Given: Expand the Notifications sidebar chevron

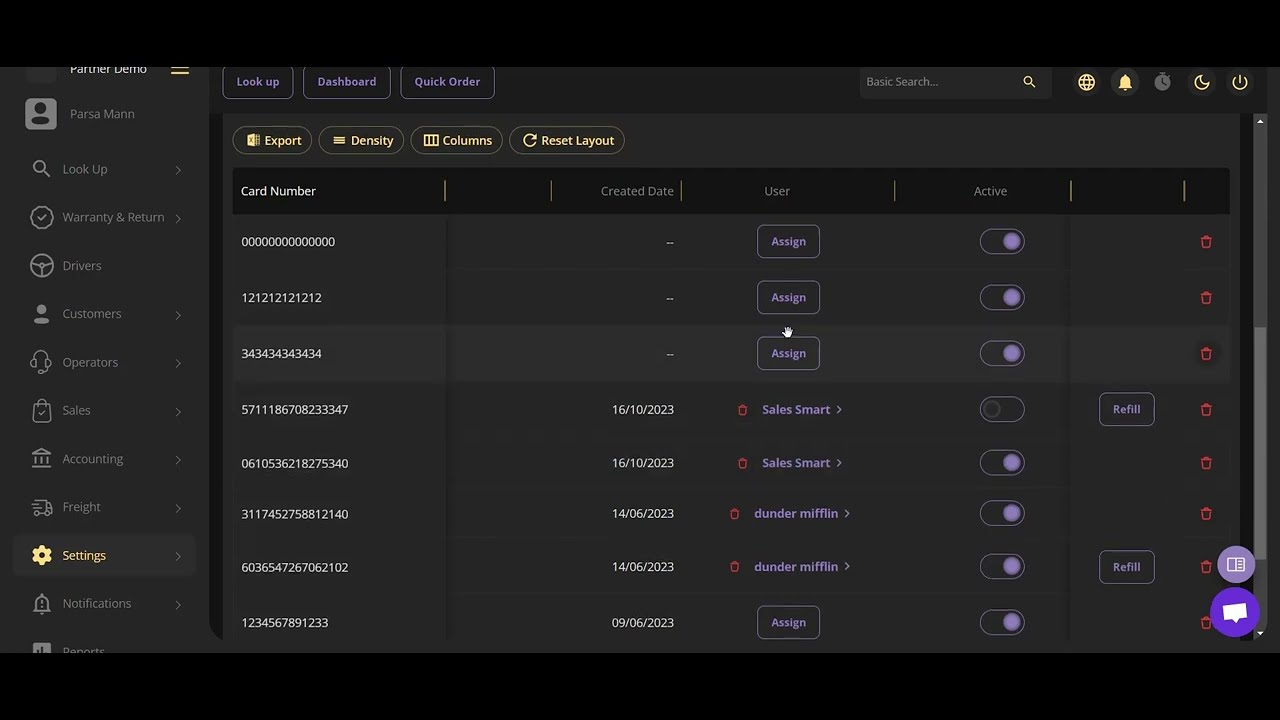Looking at the screenshot, I should (178, 605).
